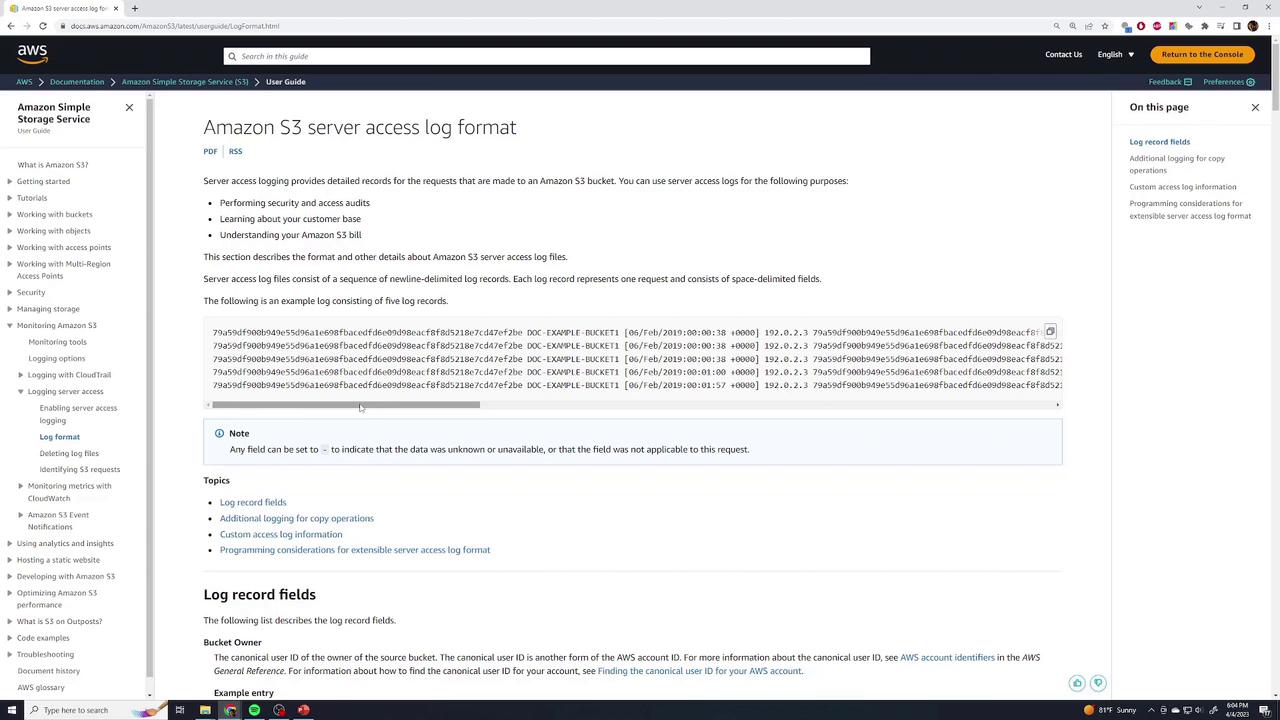Open Custom access log information topic link
The image size is (1280, 720).
(x=281, y=534)
